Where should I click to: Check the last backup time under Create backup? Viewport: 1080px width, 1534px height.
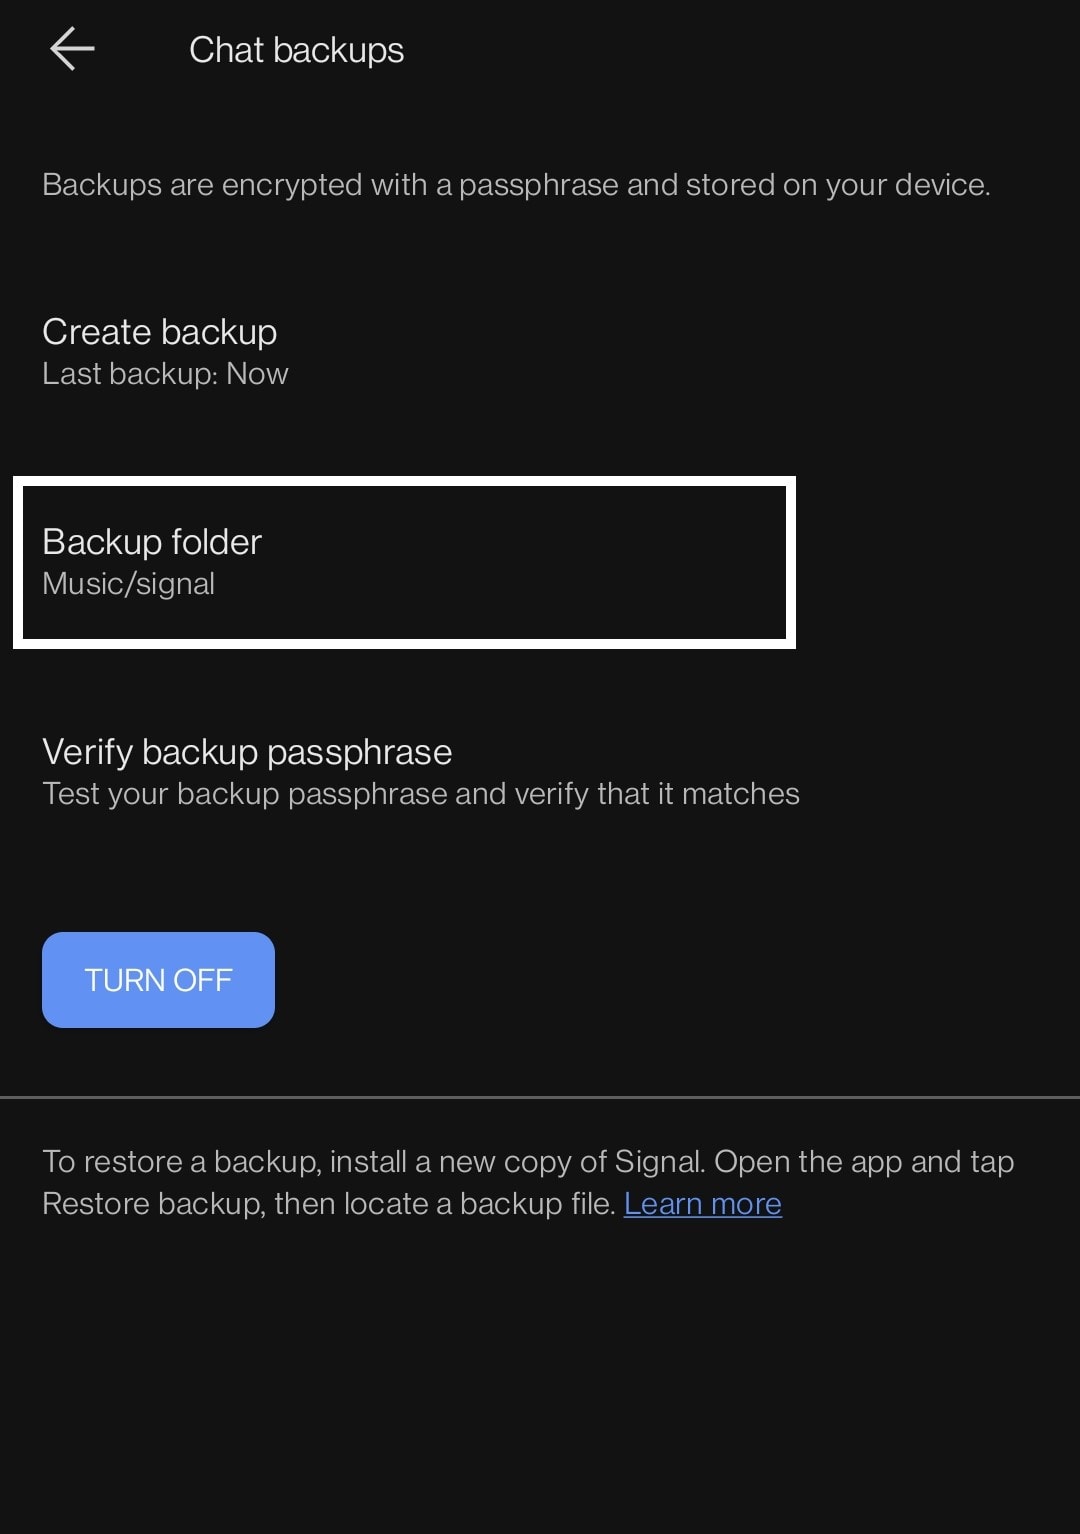[165, 374]
